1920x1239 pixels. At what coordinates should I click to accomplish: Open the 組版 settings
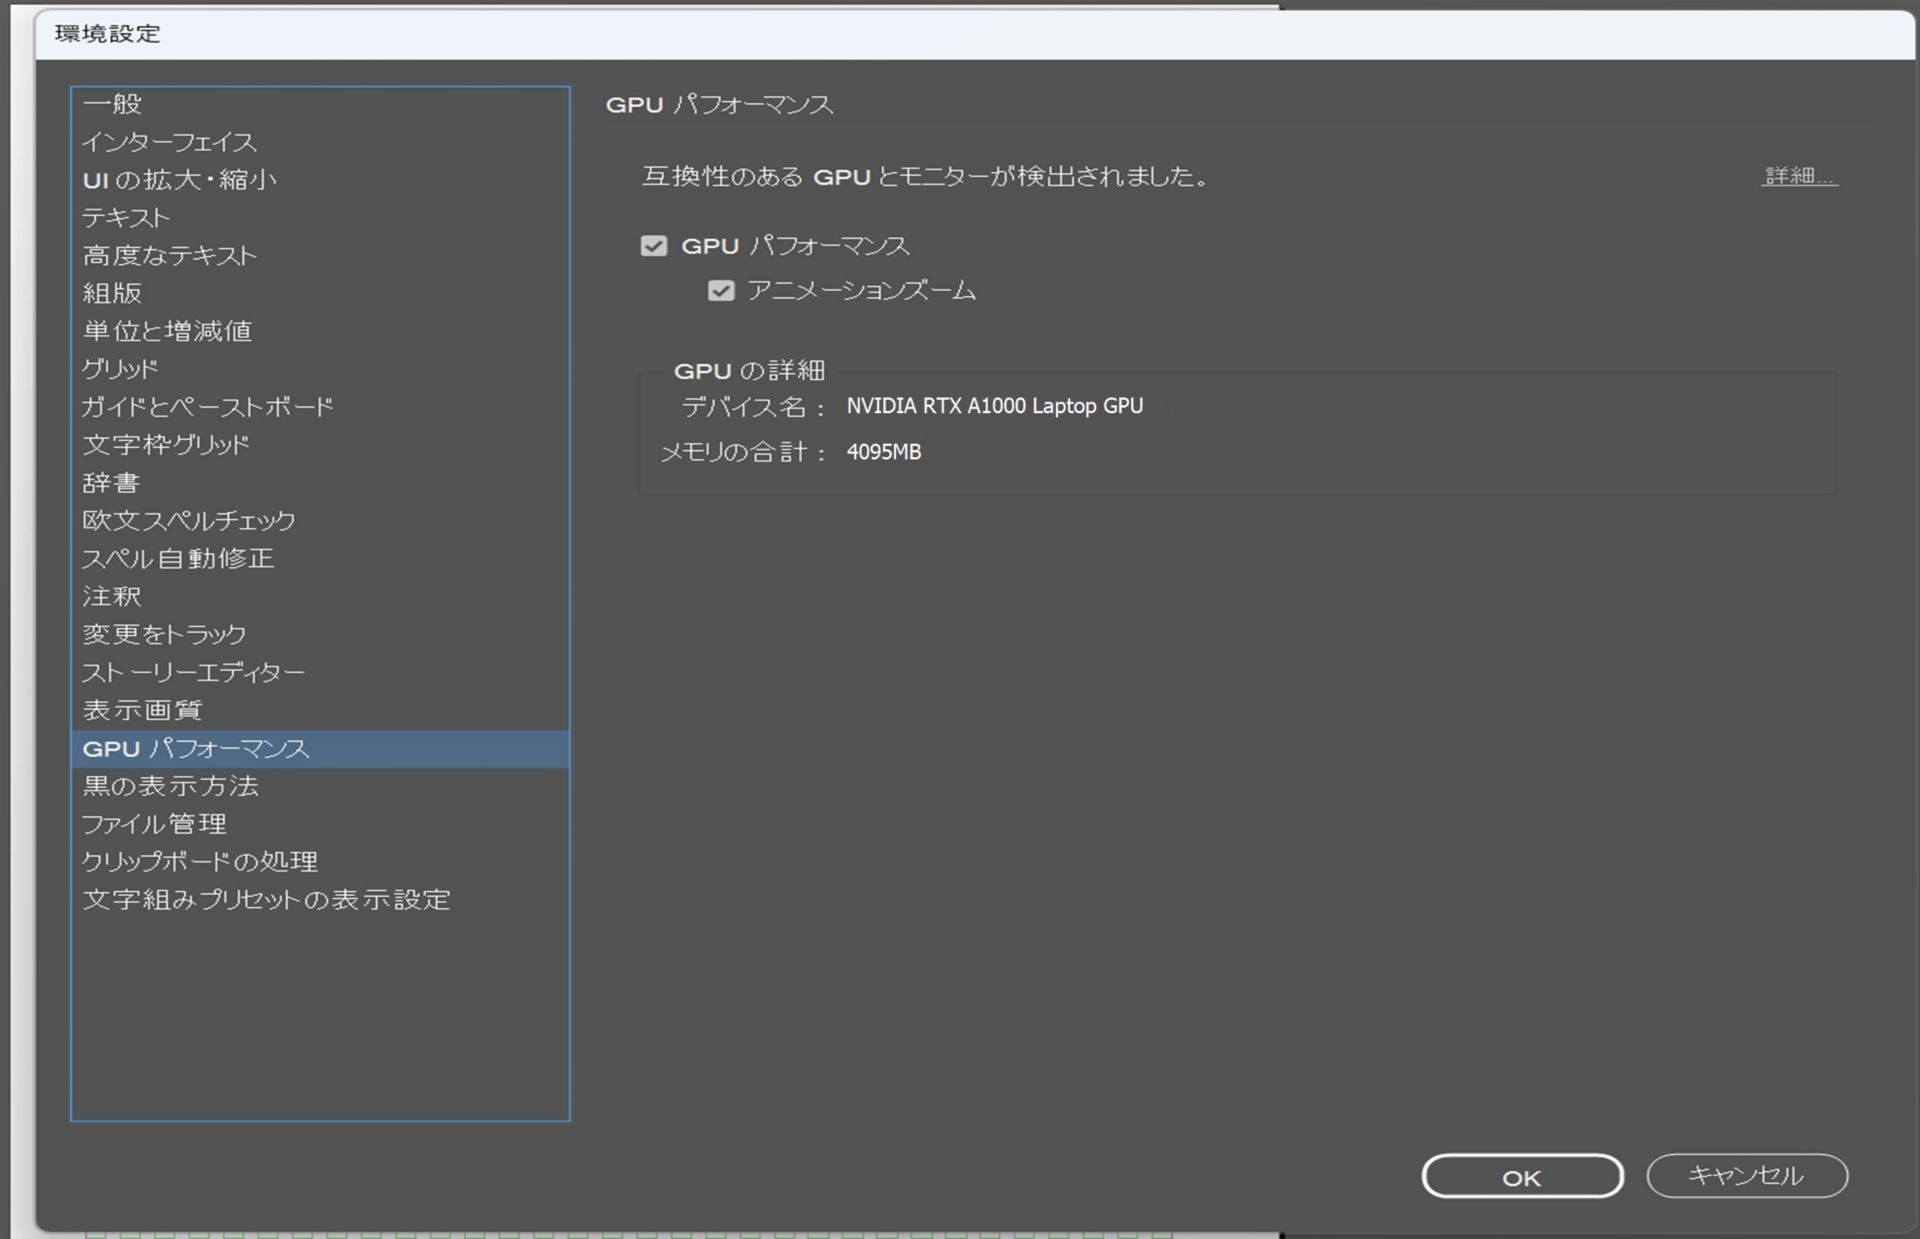(113, 293)
